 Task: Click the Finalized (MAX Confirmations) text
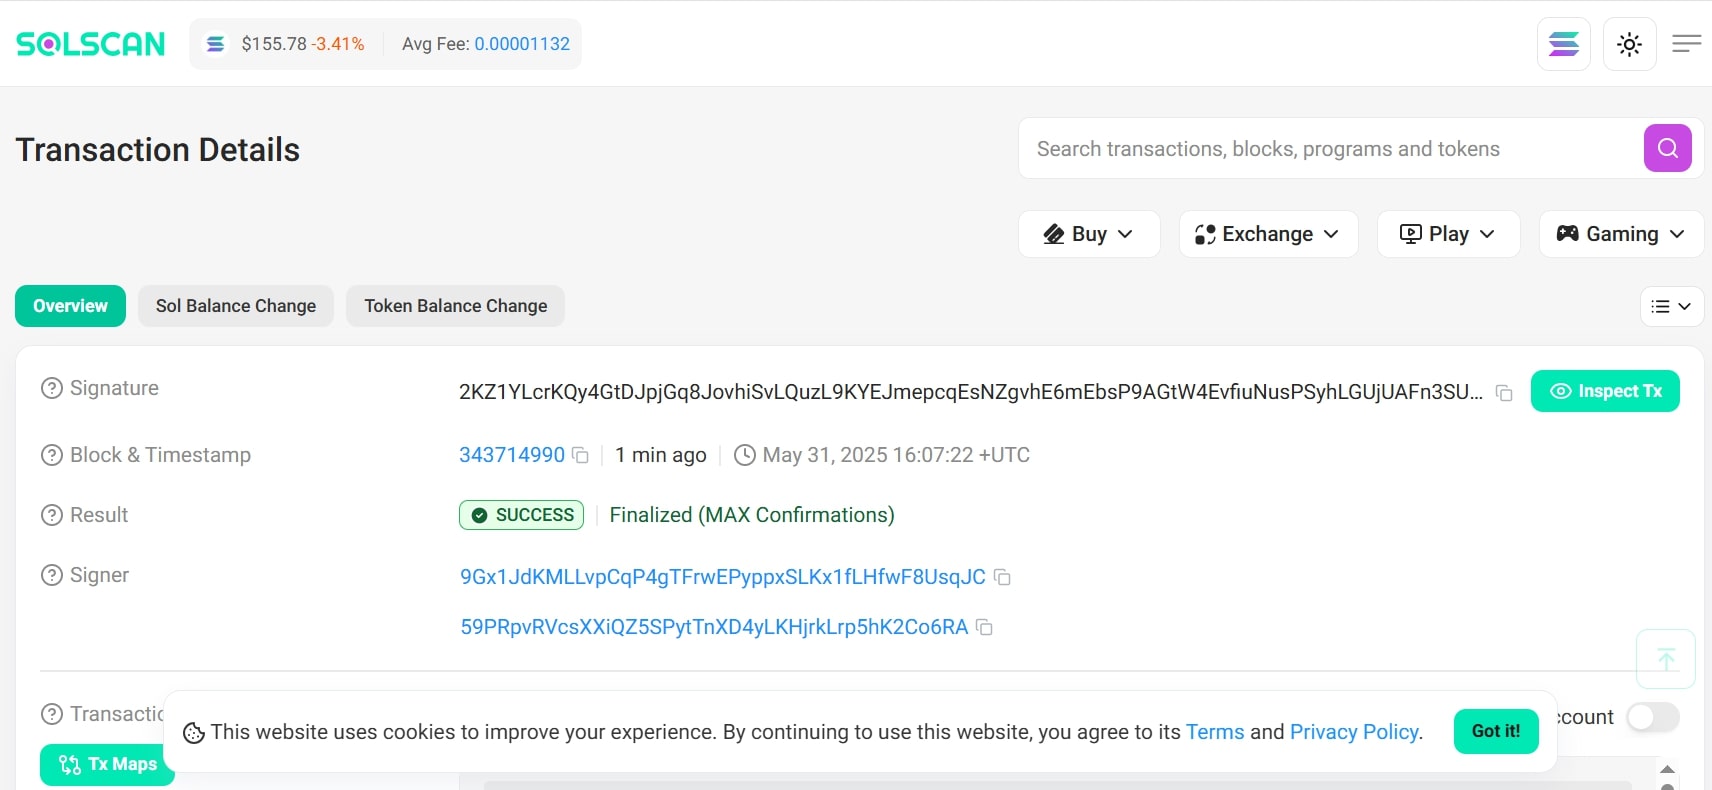point(752,515)
